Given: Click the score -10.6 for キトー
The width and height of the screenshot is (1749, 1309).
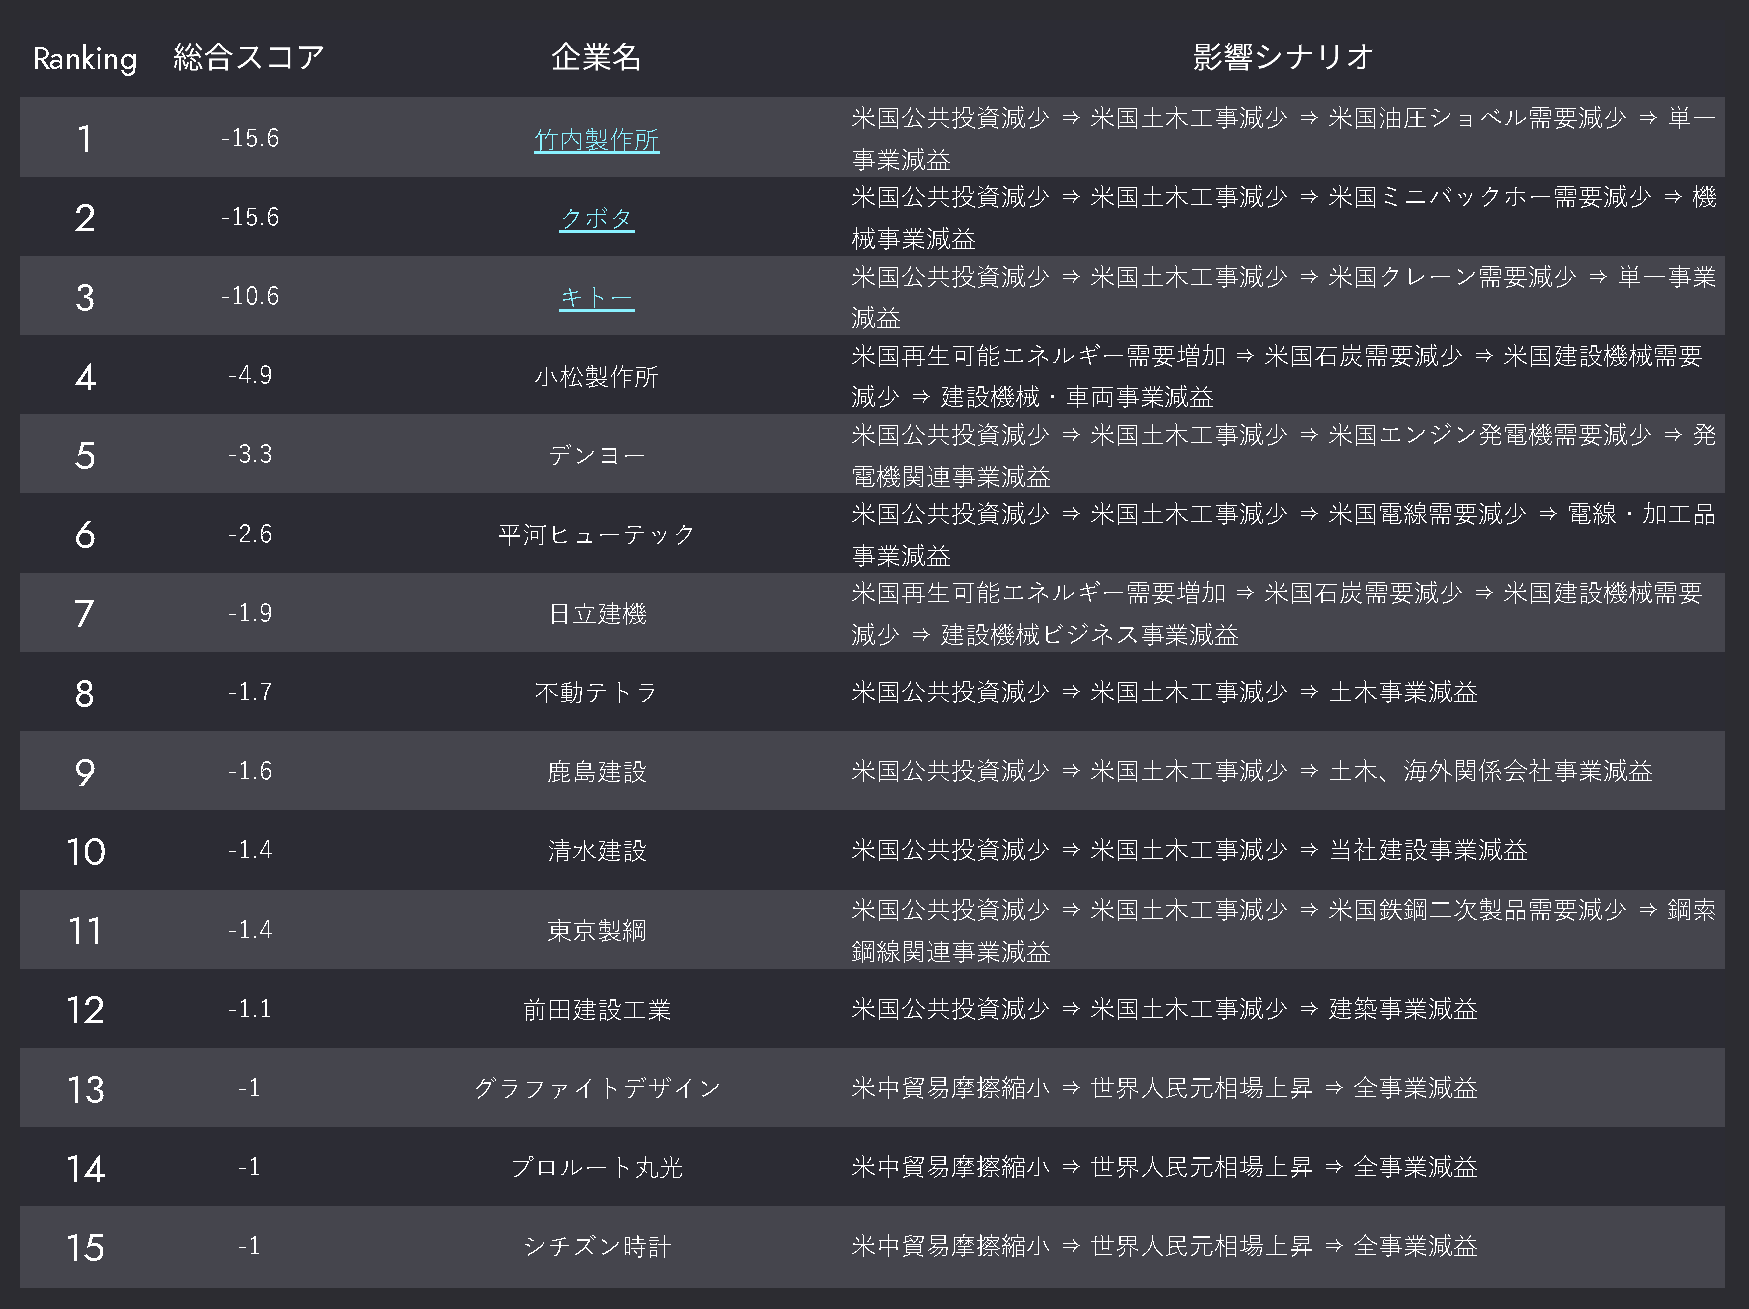Looking at the screenshot, I should (x=250, y=296).
